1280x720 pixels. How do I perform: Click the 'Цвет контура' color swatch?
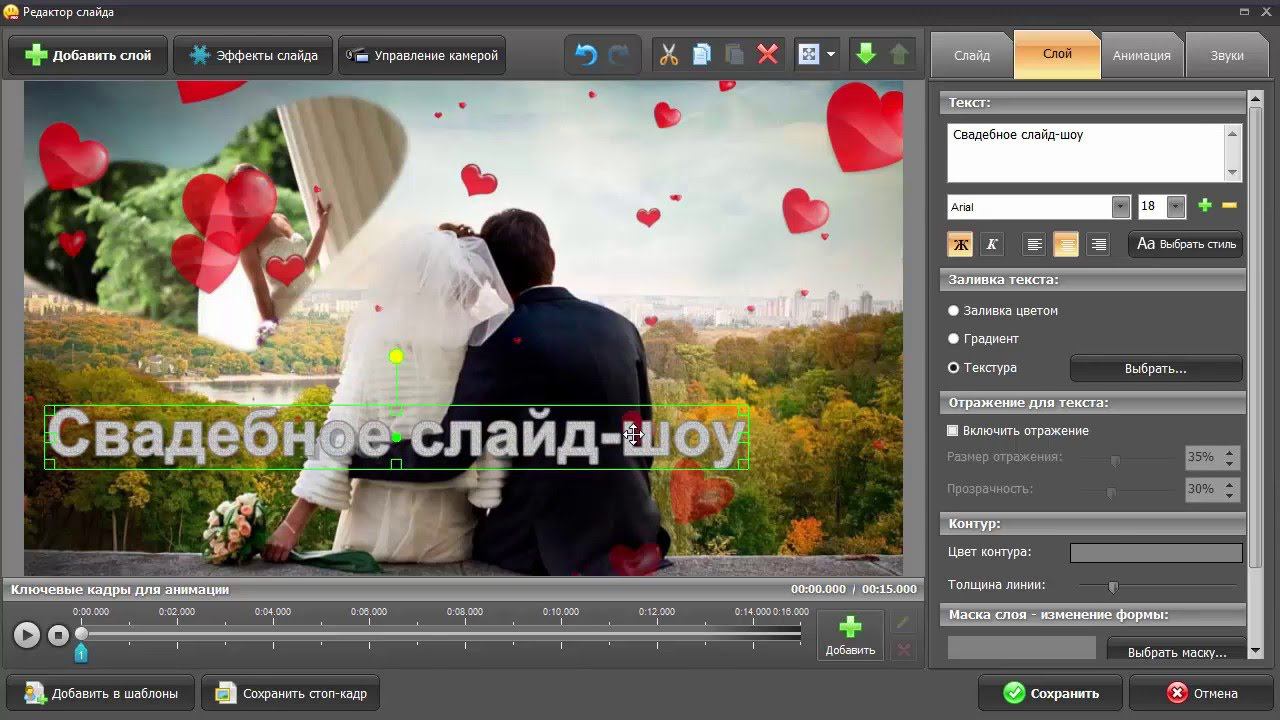[x=1156, y=552]
